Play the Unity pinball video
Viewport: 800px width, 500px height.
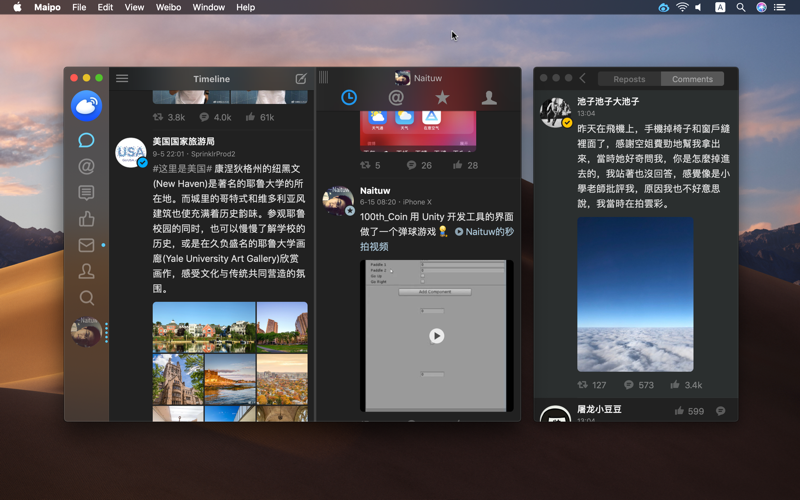click(436, 336)
